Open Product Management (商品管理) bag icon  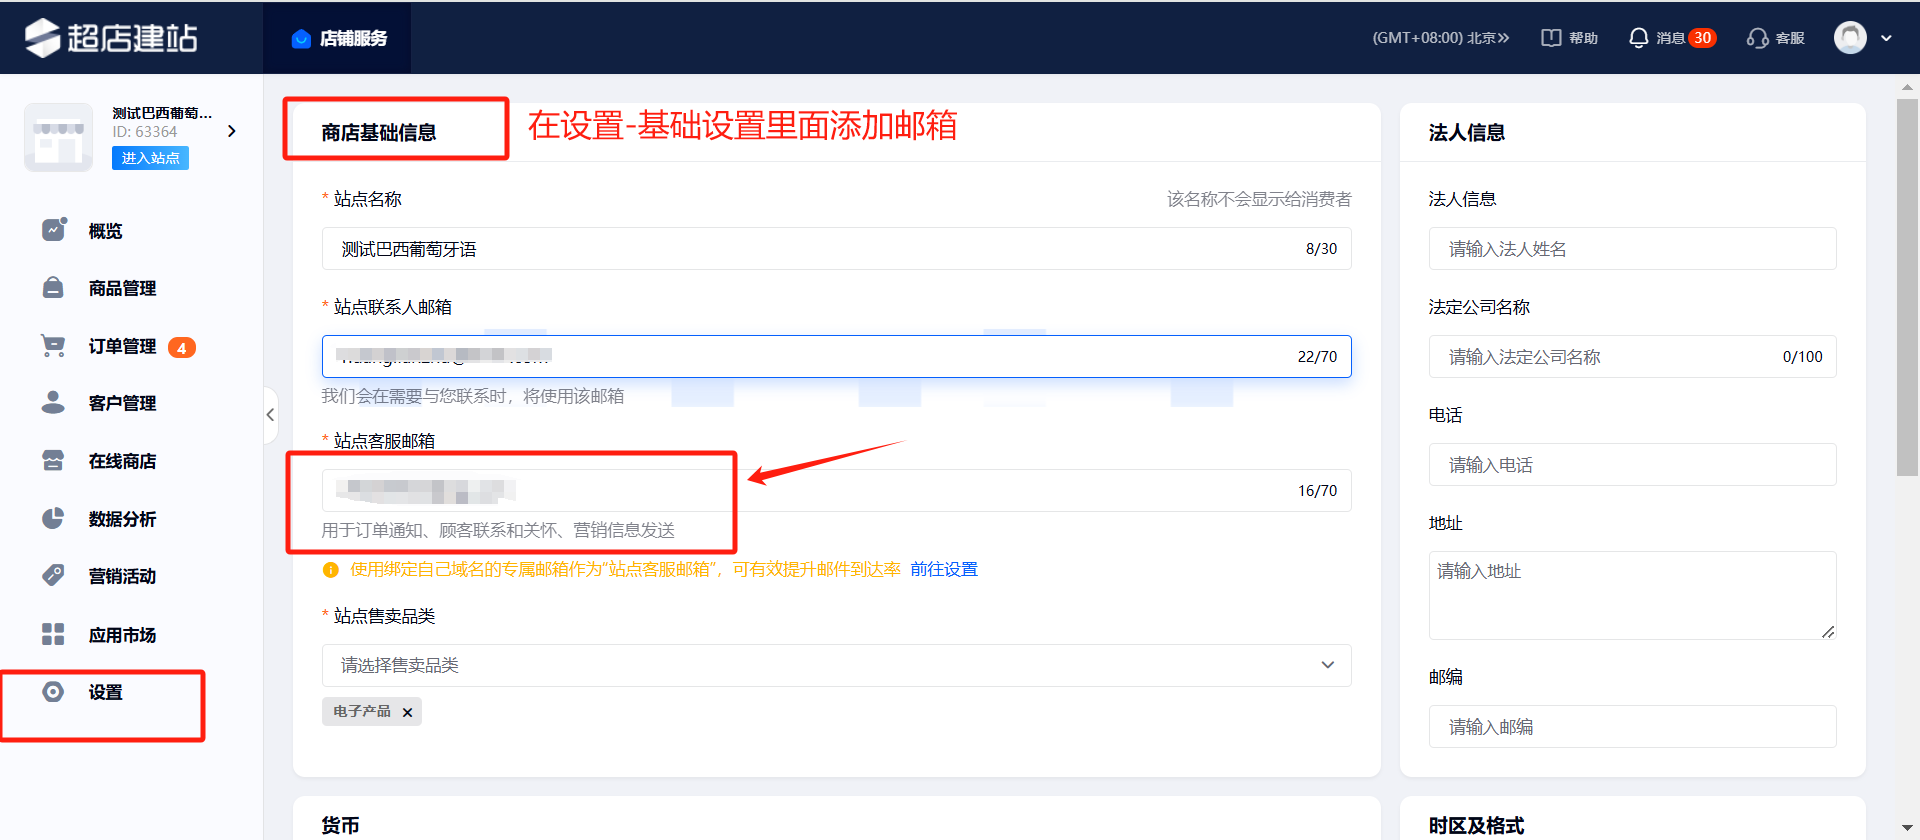coord(53,288)
